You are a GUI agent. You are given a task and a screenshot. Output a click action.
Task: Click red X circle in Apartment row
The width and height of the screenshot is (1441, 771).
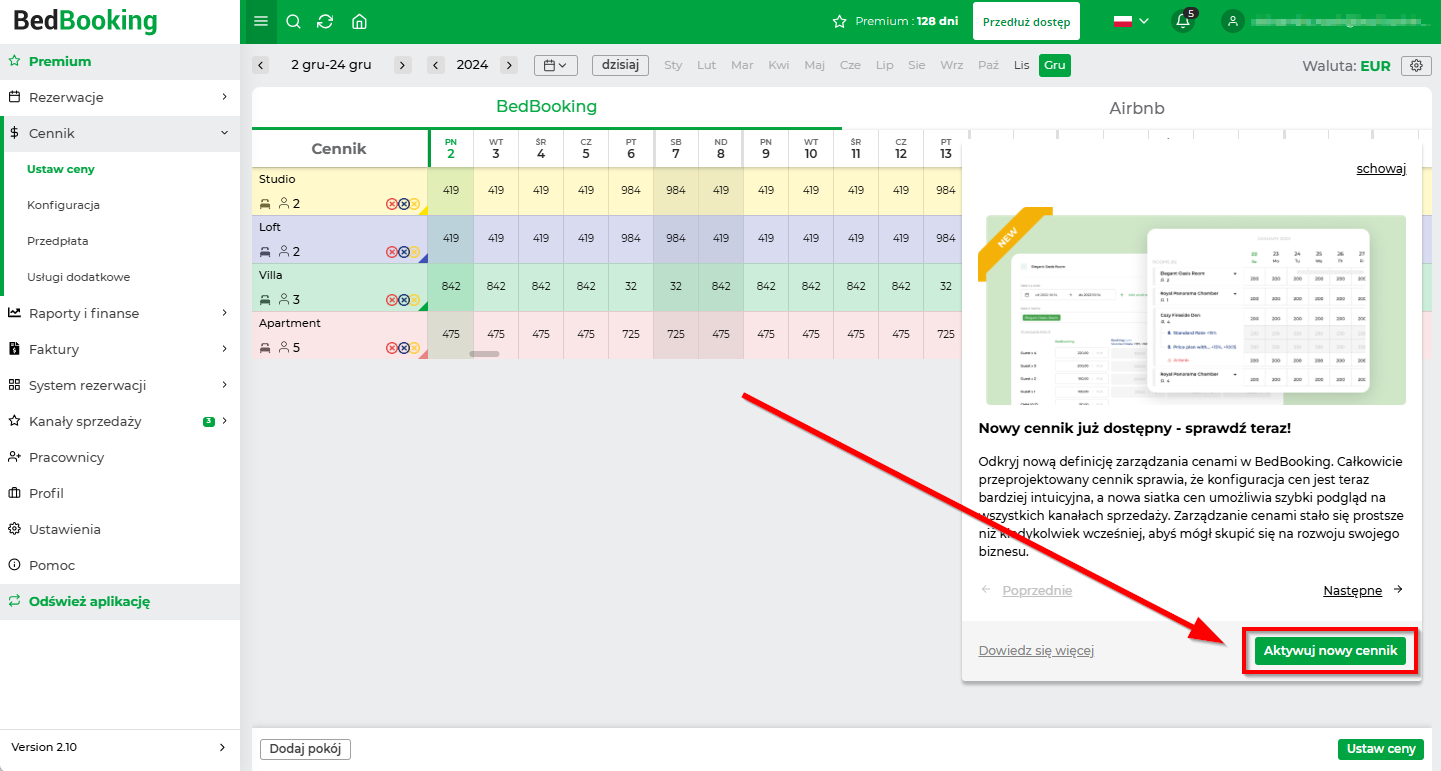tap(392, 348)
